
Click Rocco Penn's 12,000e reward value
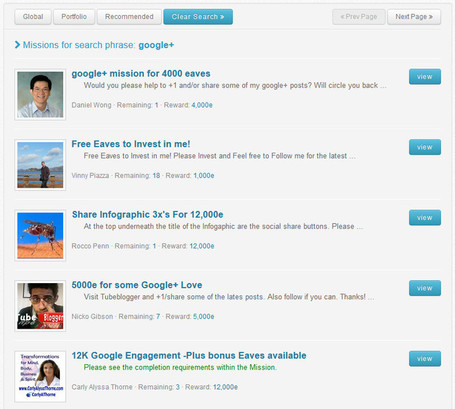pyautogui.click(x=202, y=246)
